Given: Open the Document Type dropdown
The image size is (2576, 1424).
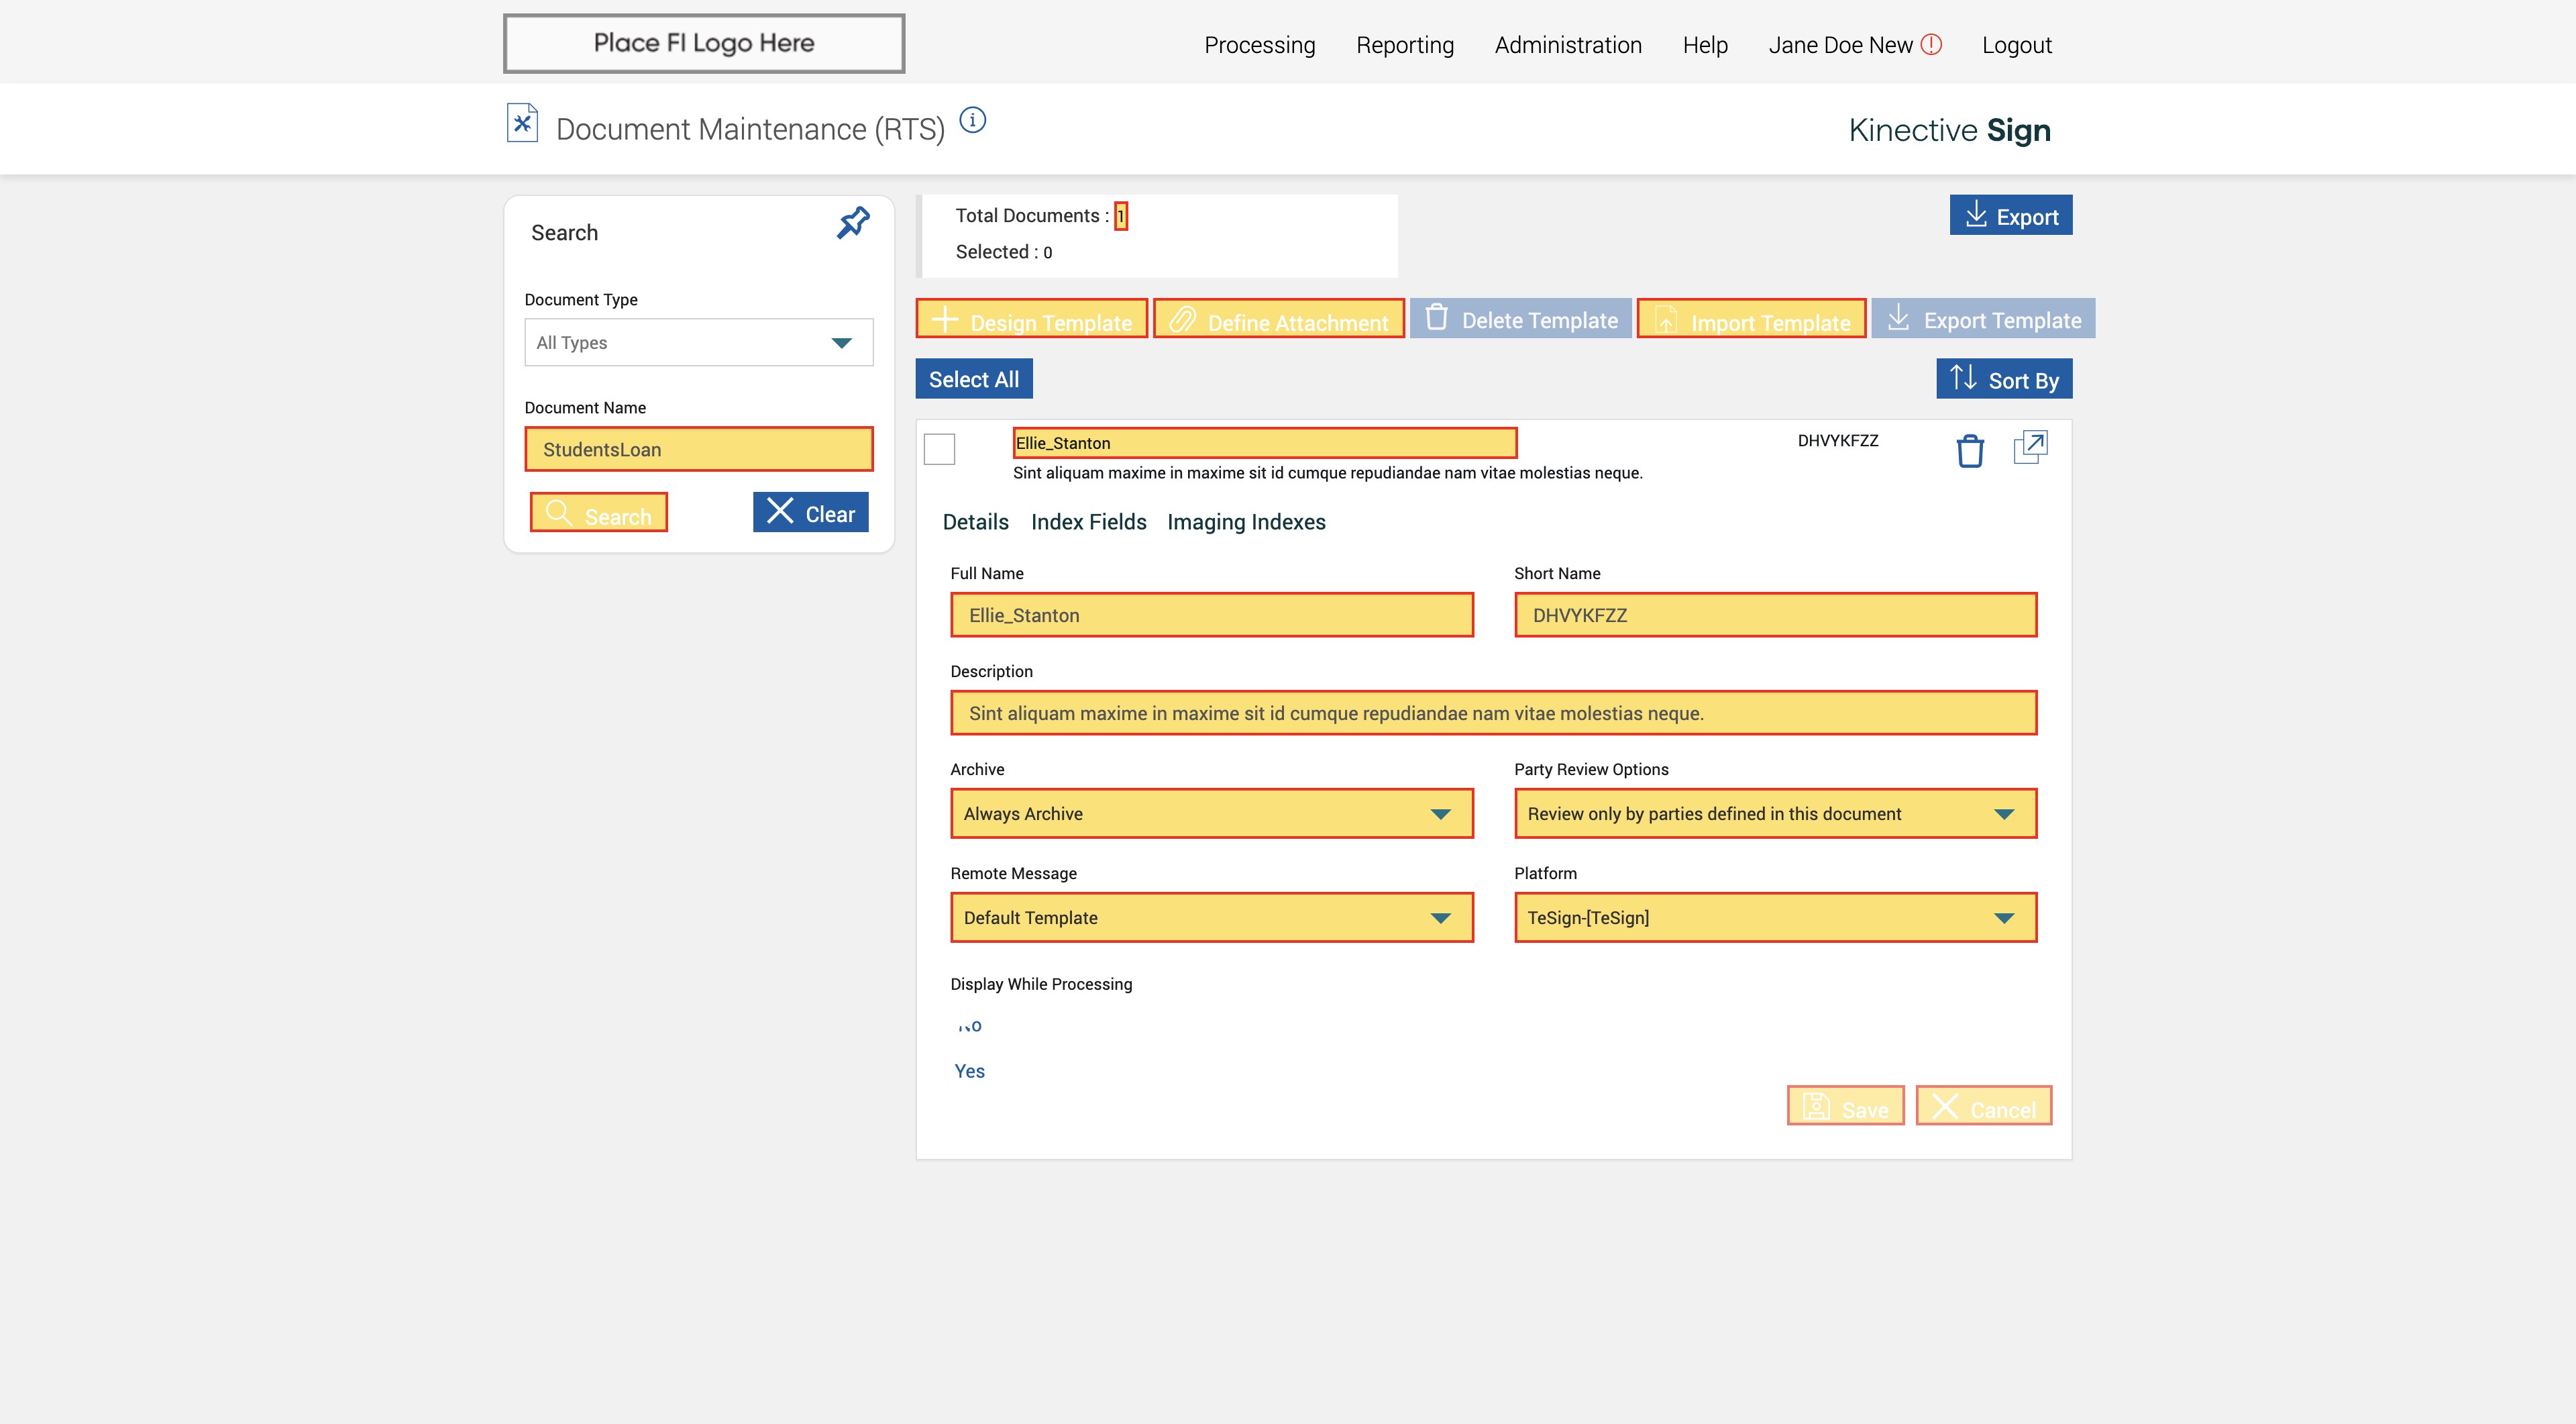Looking at the screenshot, I should (698, 343).
